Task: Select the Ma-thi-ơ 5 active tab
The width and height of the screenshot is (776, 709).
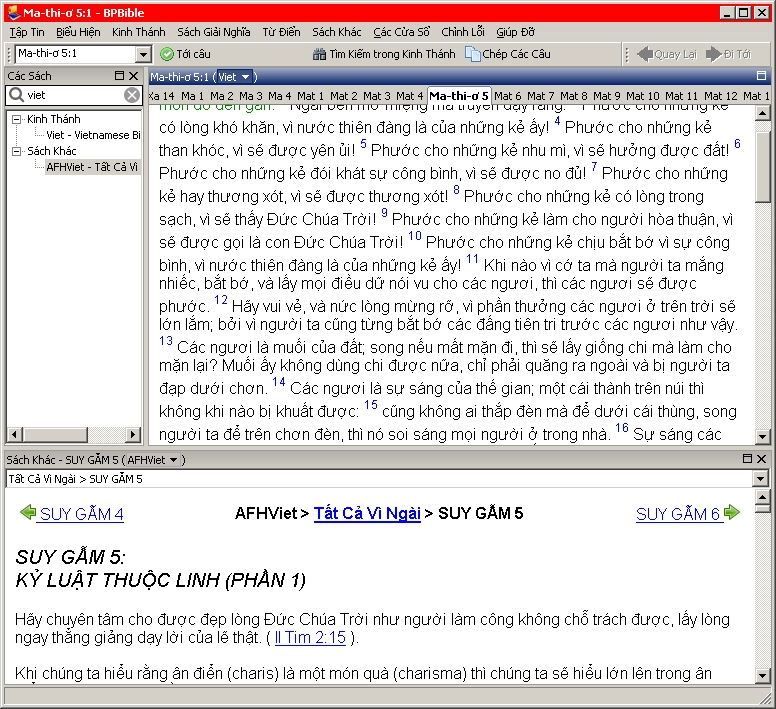Action: click(x=459, y=95)
